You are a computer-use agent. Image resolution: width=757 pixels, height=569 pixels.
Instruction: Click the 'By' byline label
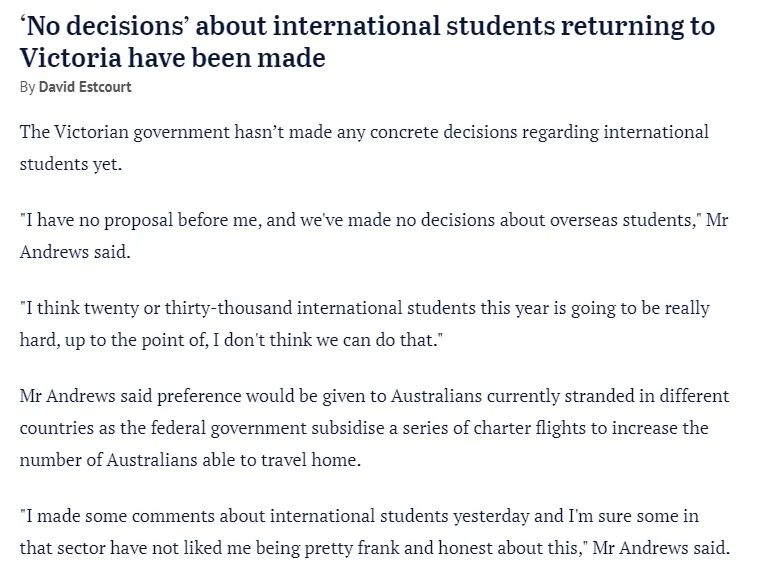[27, 87]
